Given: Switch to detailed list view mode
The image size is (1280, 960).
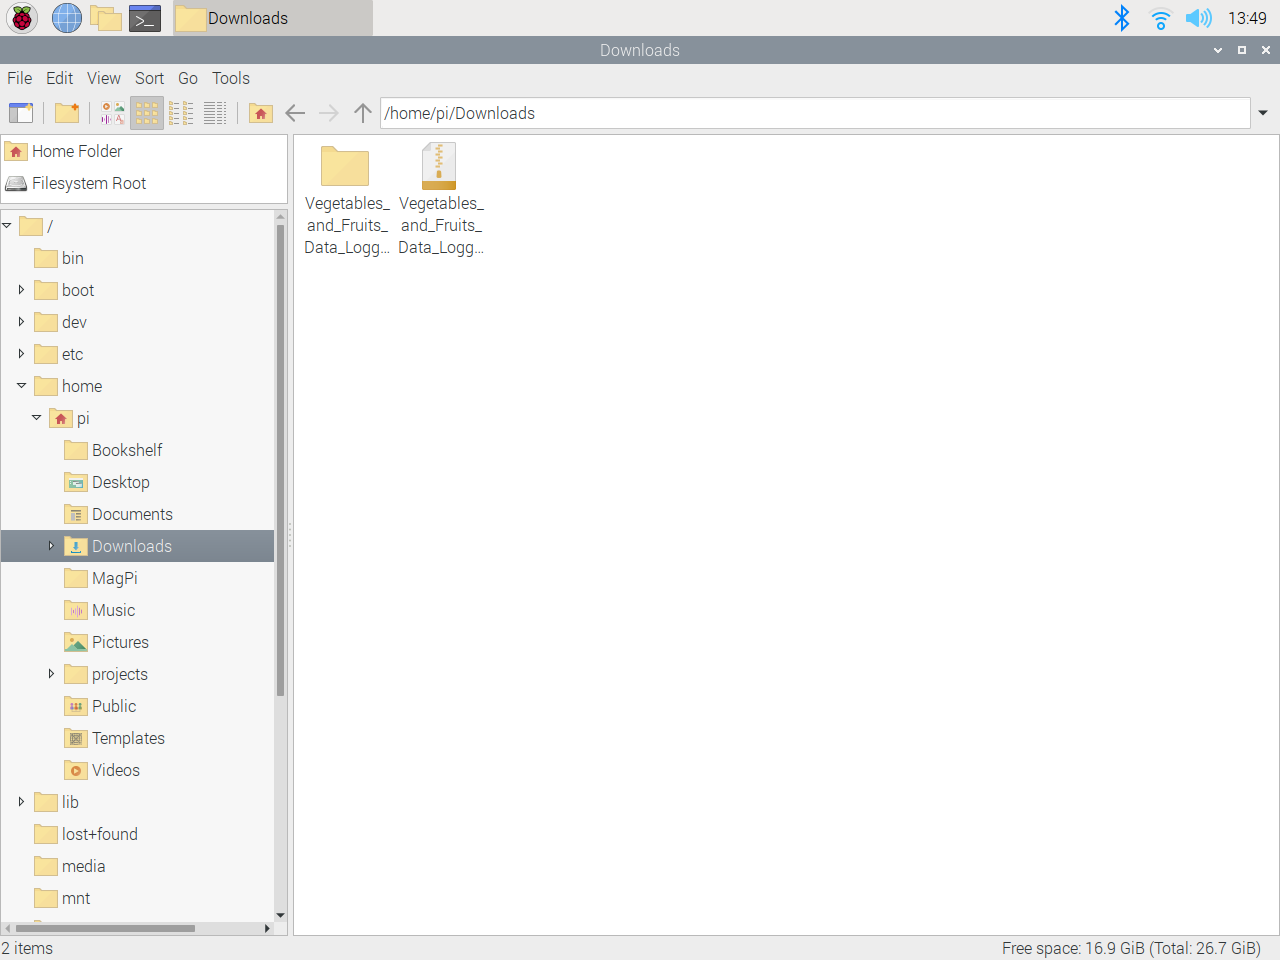Looking at the screenshot, I should (x=215, y=113).
